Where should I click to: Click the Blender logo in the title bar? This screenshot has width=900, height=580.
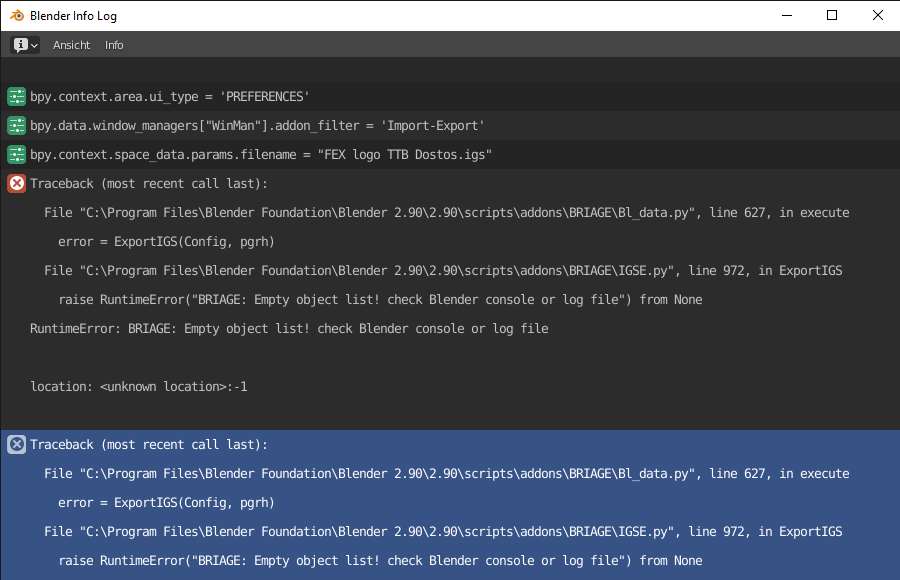pos(17,16)
